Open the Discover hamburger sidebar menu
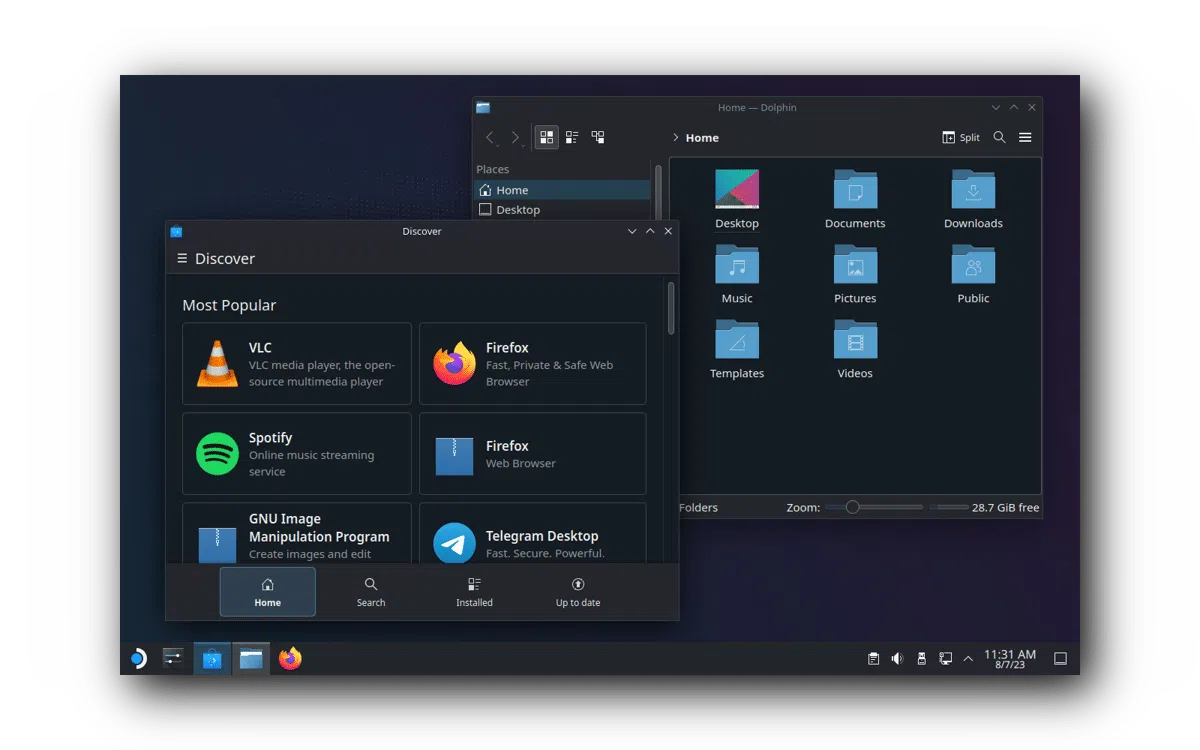This screenshot has height=750, width=1200. pyautogui.click(x=182, y=258)
